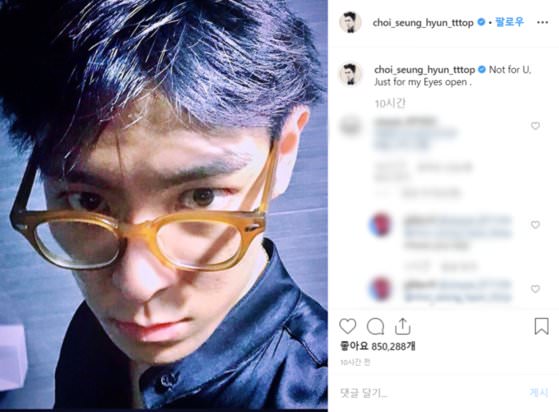Submit comment with the 게시 button

click(x=539, y=392)
